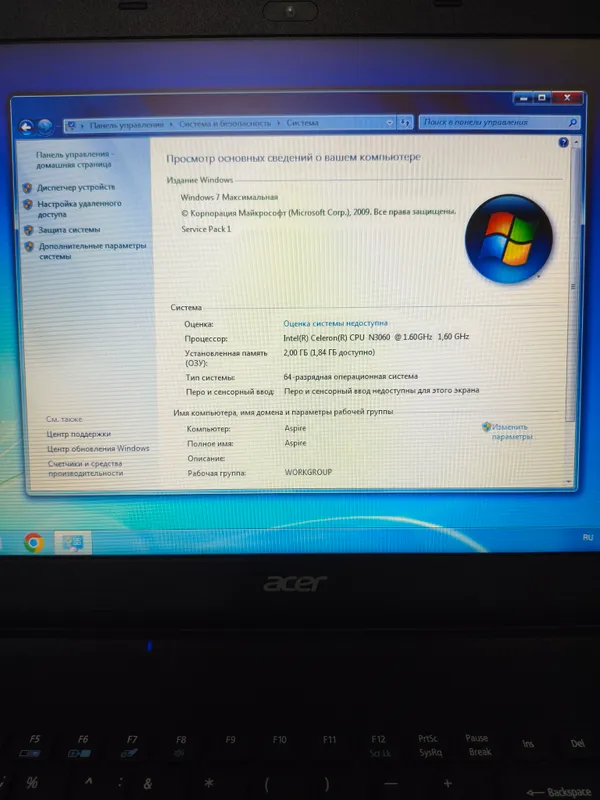
Task: Select the Control Panel taskbar button
Action: pos(72,542)
